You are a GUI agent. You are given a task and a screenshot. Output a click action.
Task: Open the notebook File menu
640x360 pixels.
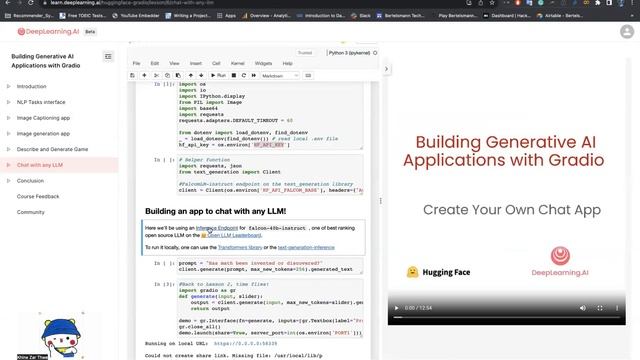[136, 63]
